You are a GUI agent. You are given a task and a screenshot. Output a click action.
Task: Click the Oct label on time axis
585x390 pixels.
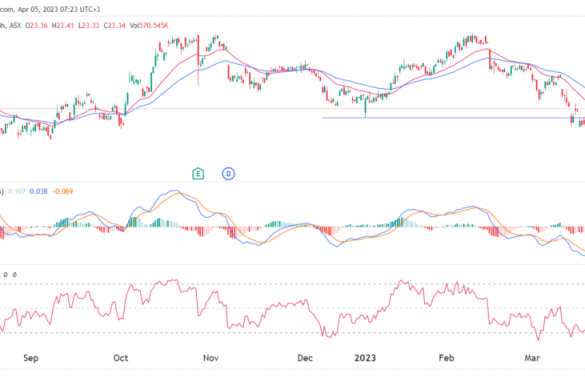click(x=121, y=358)
